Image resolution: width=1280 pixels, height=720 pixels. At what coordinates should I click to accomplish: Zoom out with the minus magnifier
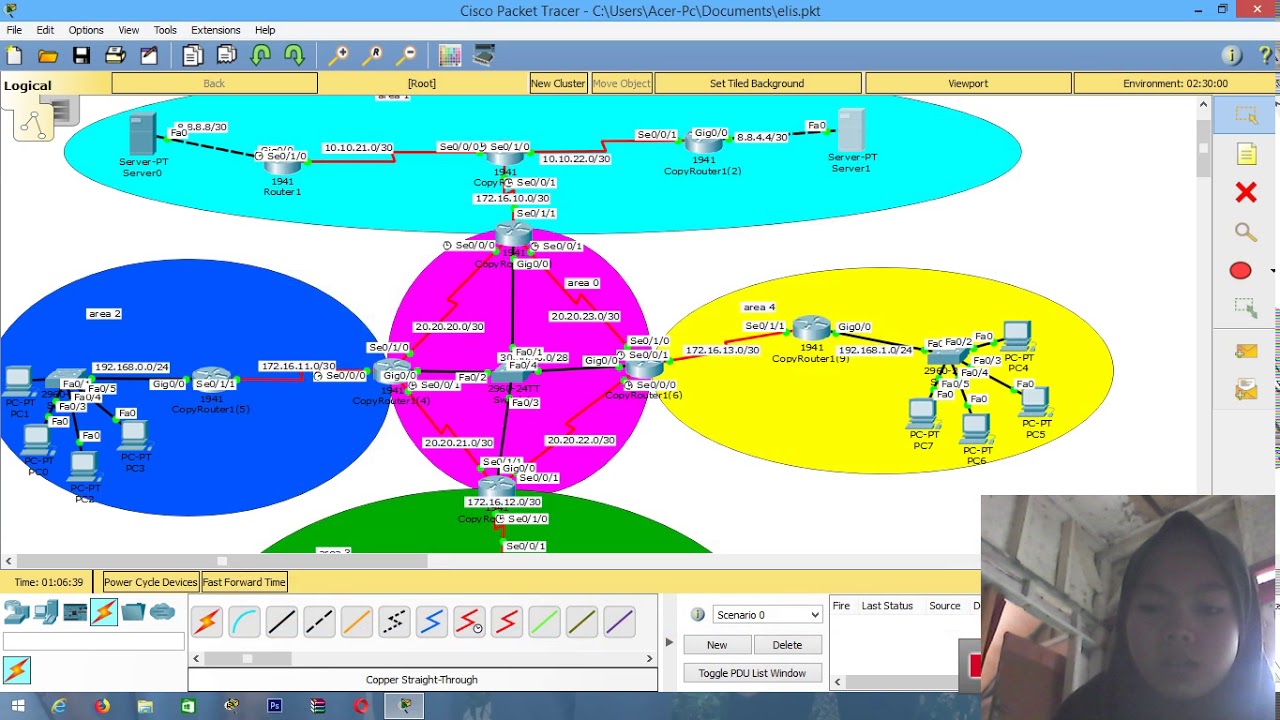[x=407, y=56]
